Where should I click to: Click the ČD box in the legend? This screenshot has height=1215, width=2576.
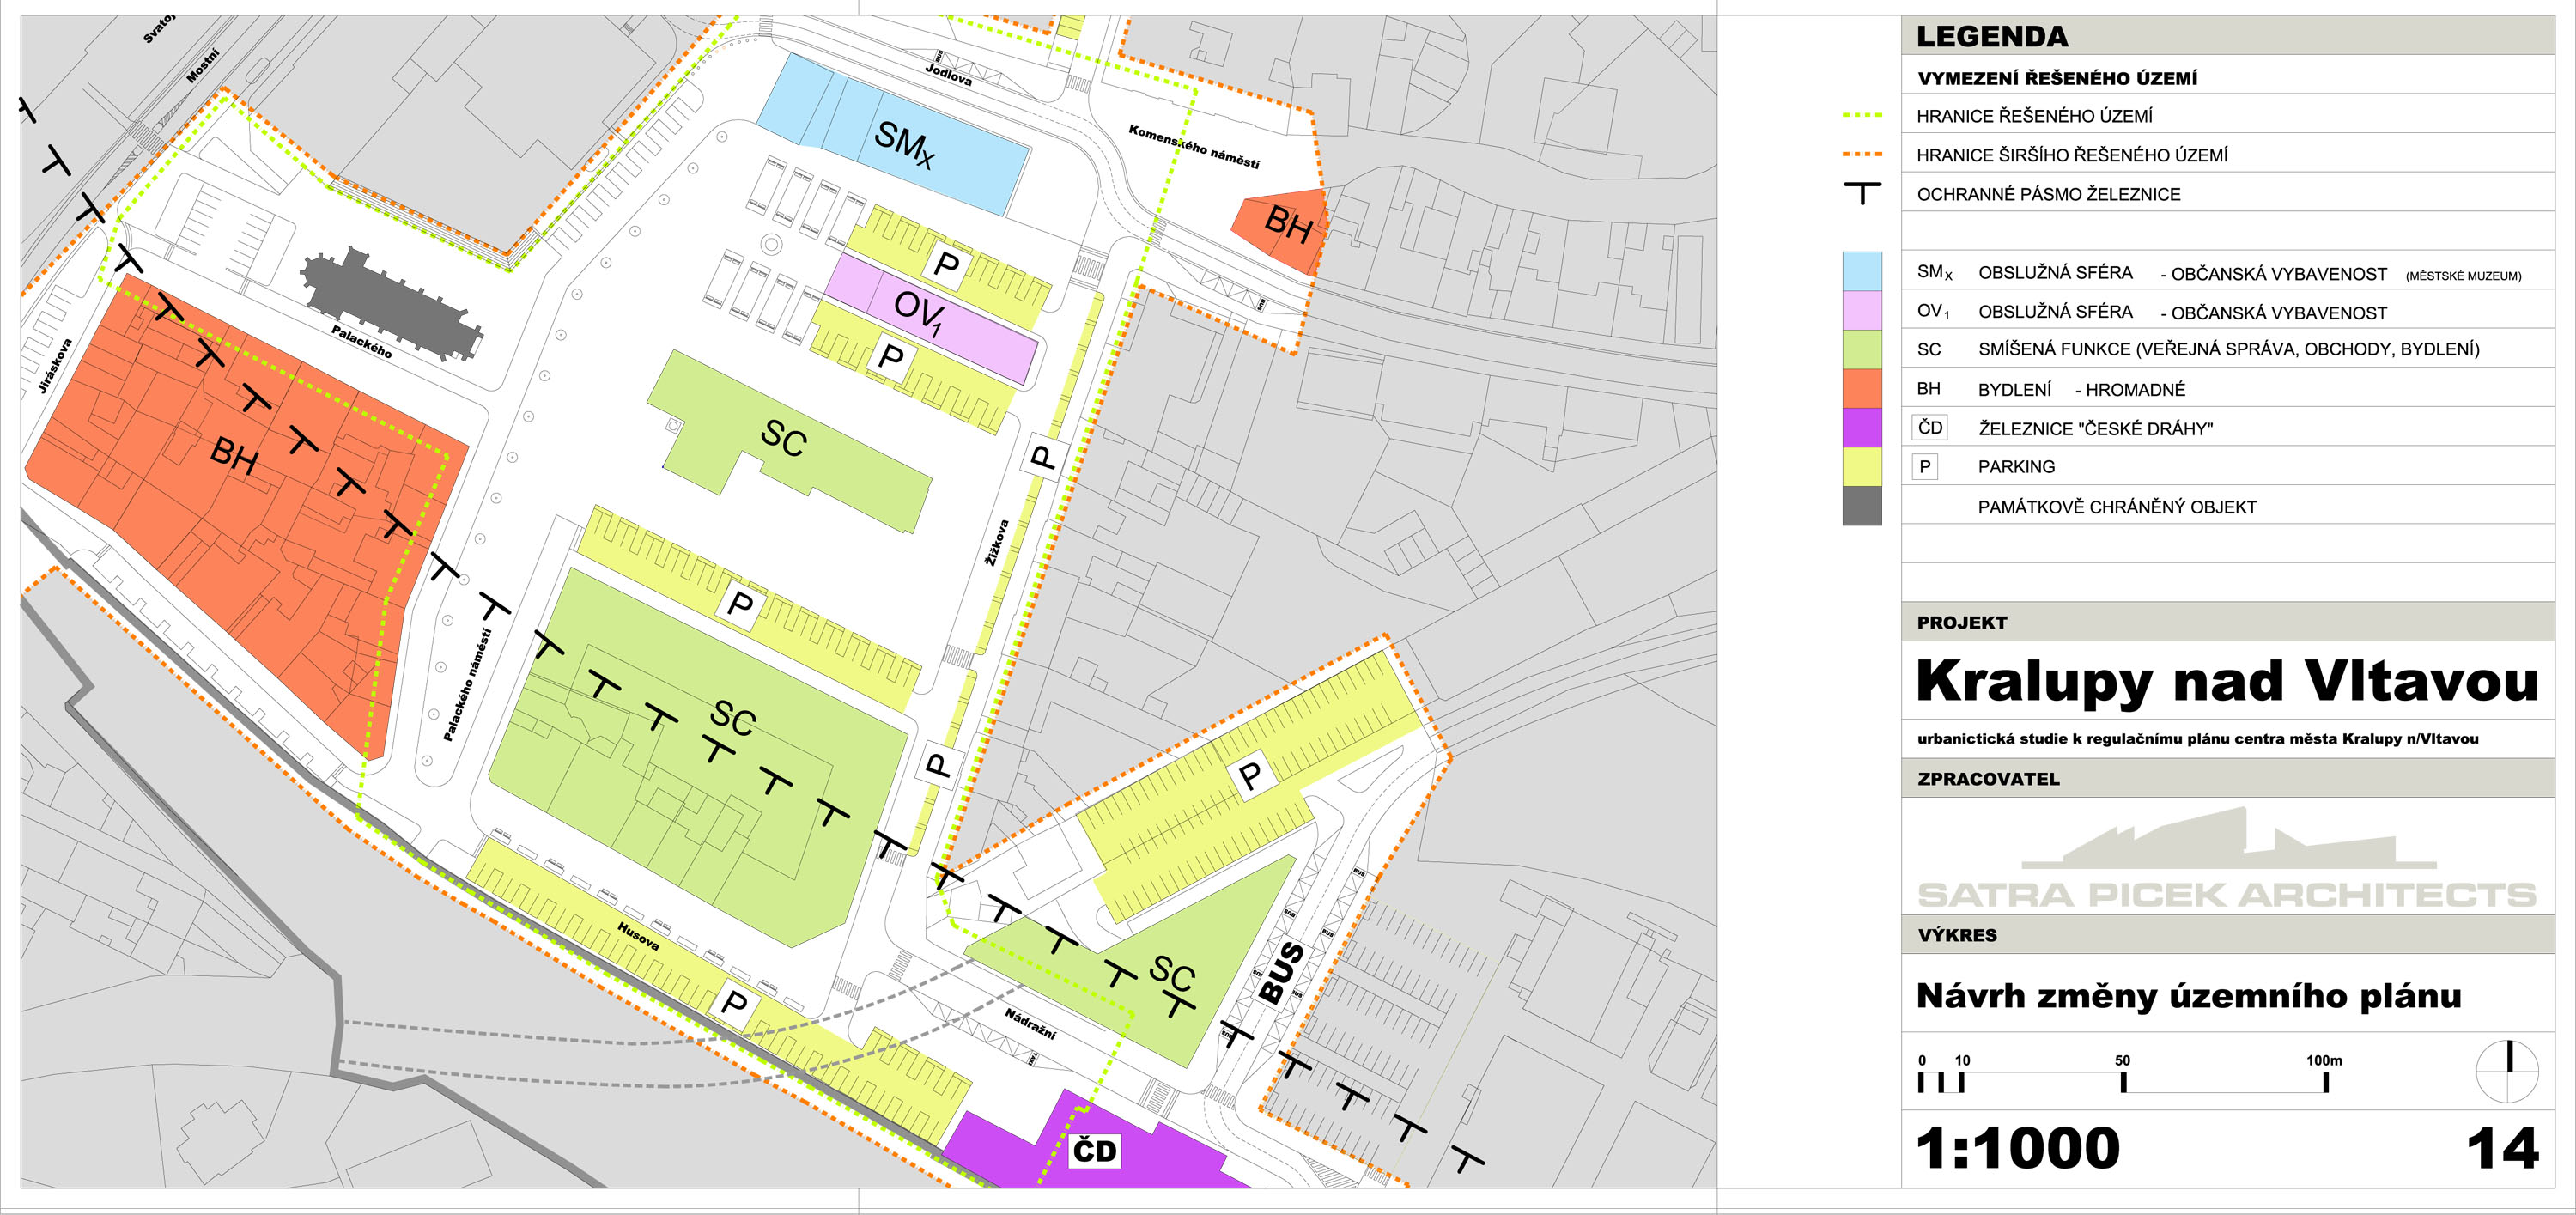coord(1929,428)
